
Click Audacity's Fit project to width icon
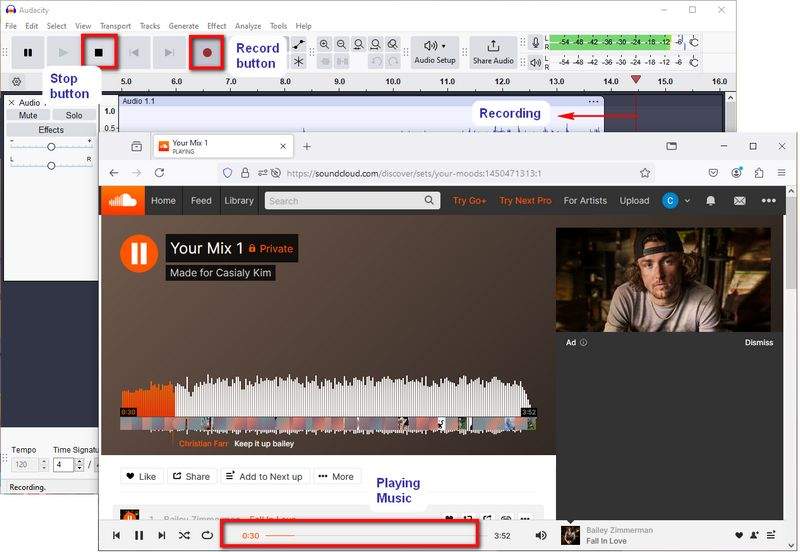click(x=376, y=44)
